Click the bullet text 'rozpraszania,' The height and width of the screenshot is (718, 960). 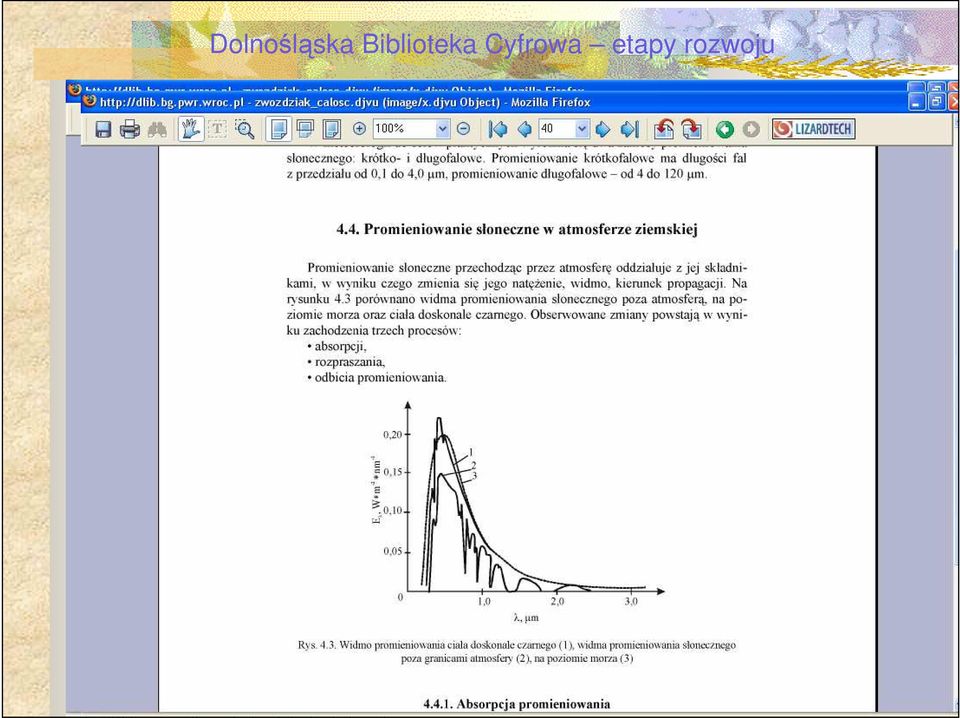(x=350, y=362)
